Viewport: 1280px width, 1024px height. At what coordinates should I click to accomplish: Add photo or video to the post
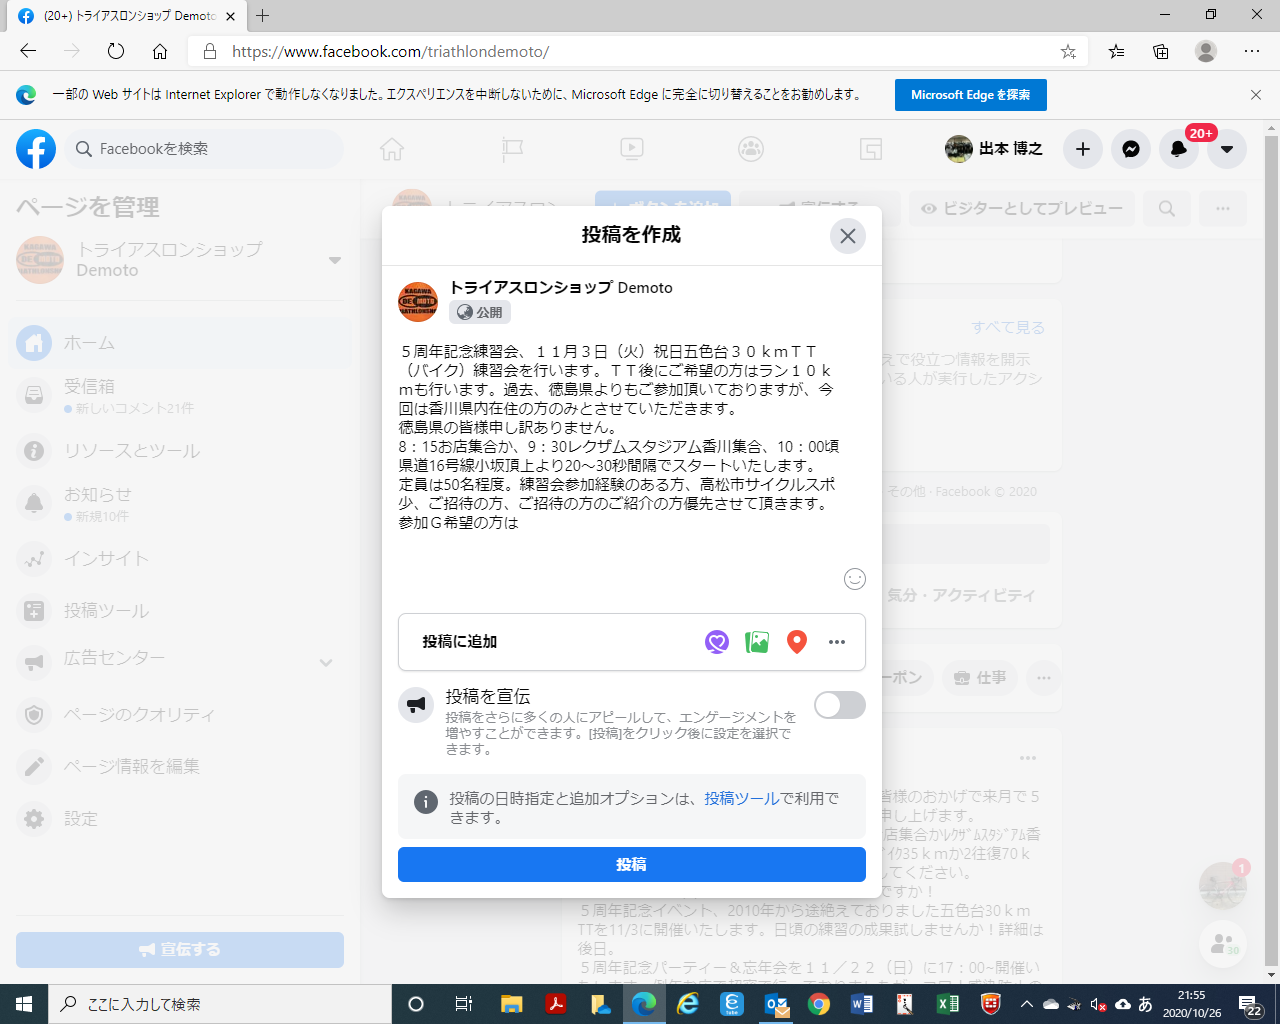tap(757, 642)
